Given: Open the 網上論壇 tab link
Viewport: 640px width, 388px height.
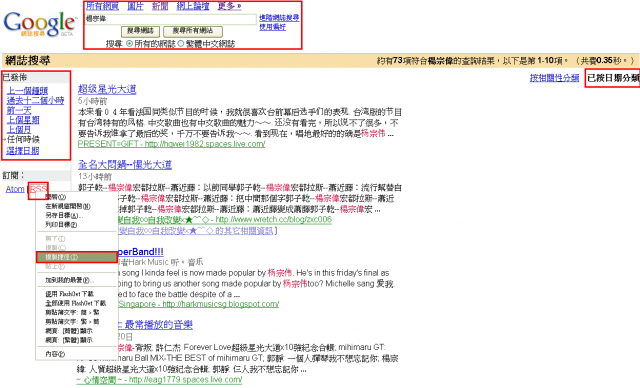Looking at the screenshot, I should click(193, 6).
